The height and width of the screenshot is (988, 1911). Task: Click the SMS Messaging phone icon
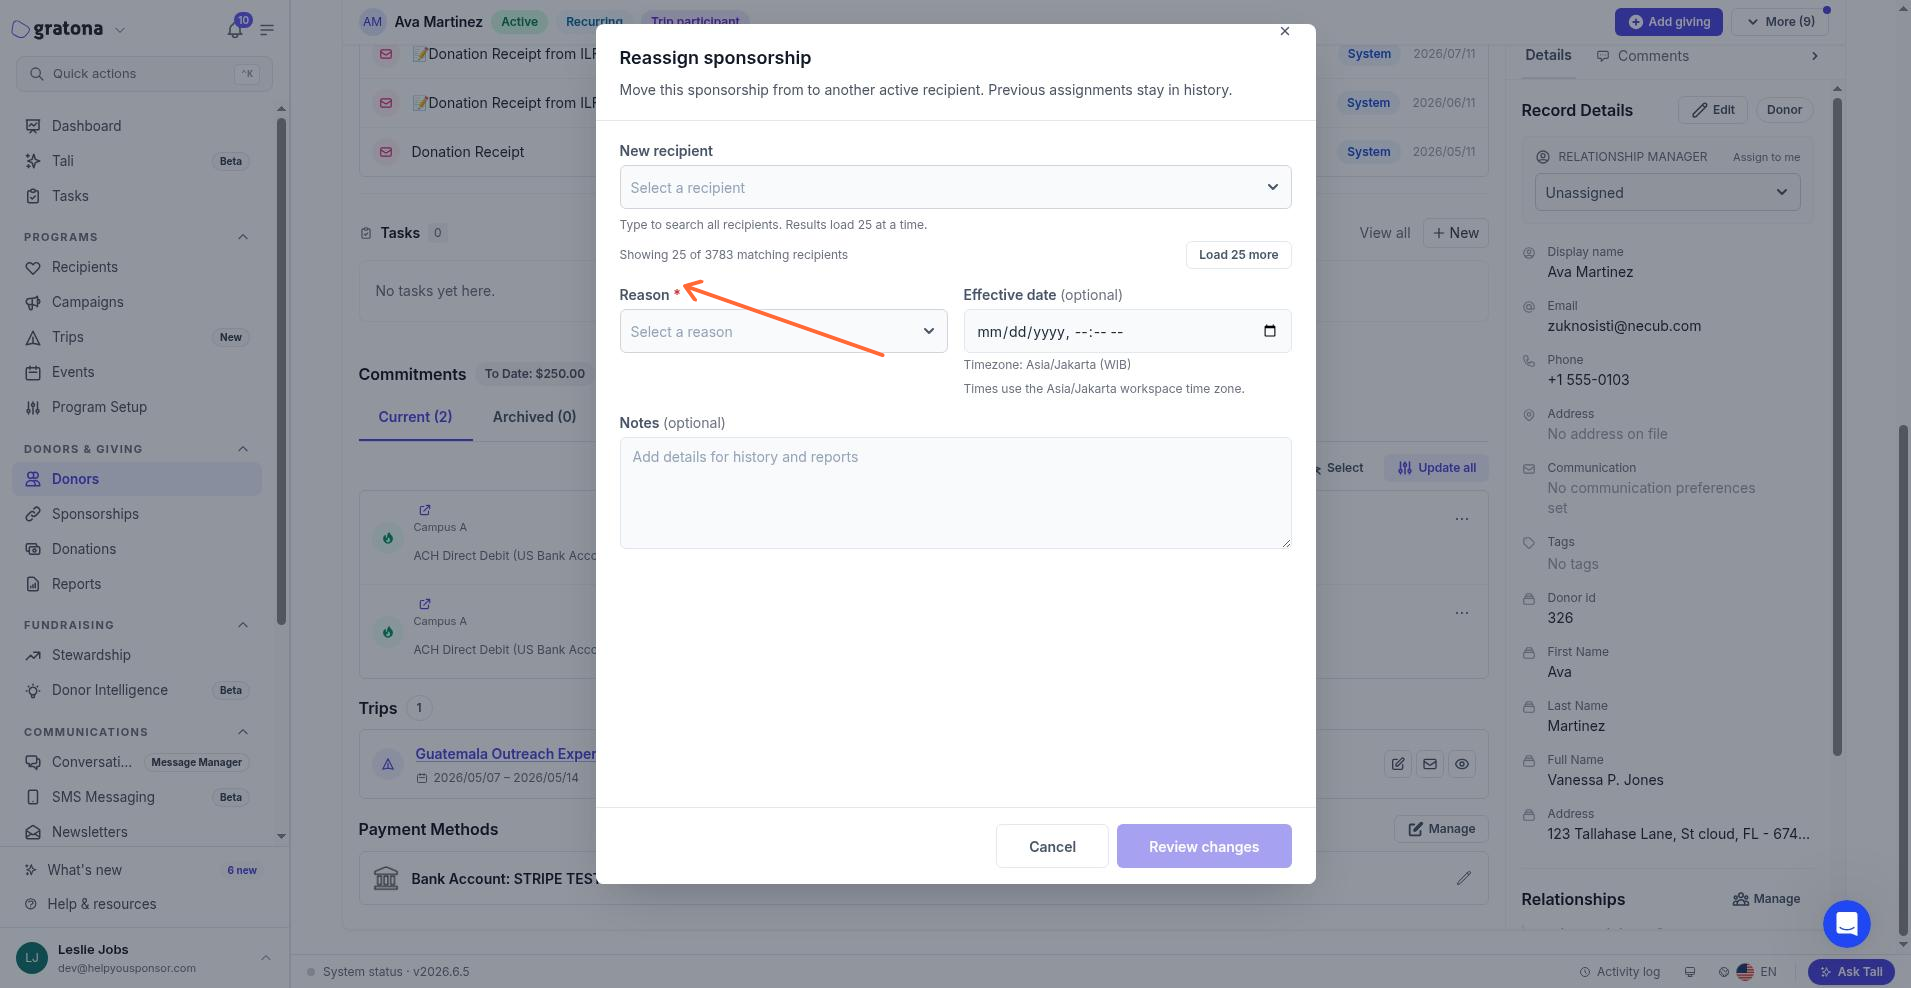coord(33,797)
